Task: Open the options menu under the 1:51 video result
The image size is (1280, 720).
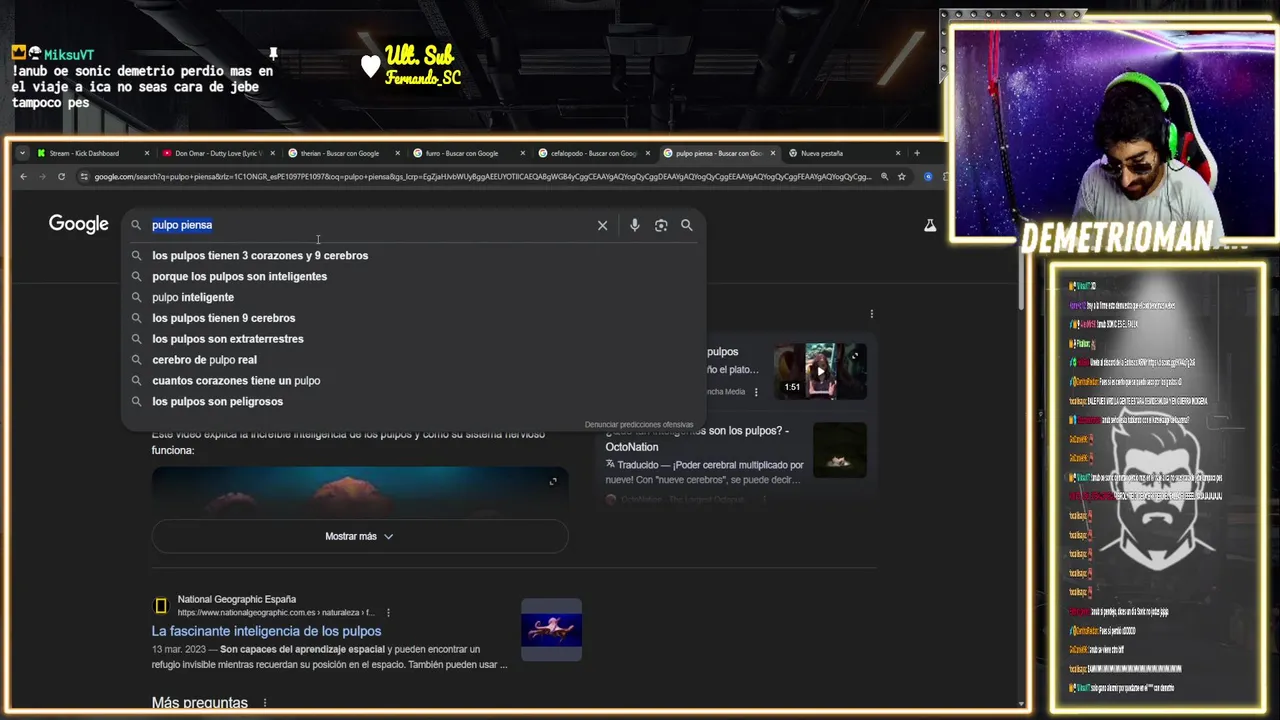Action: tap(756, 392)
